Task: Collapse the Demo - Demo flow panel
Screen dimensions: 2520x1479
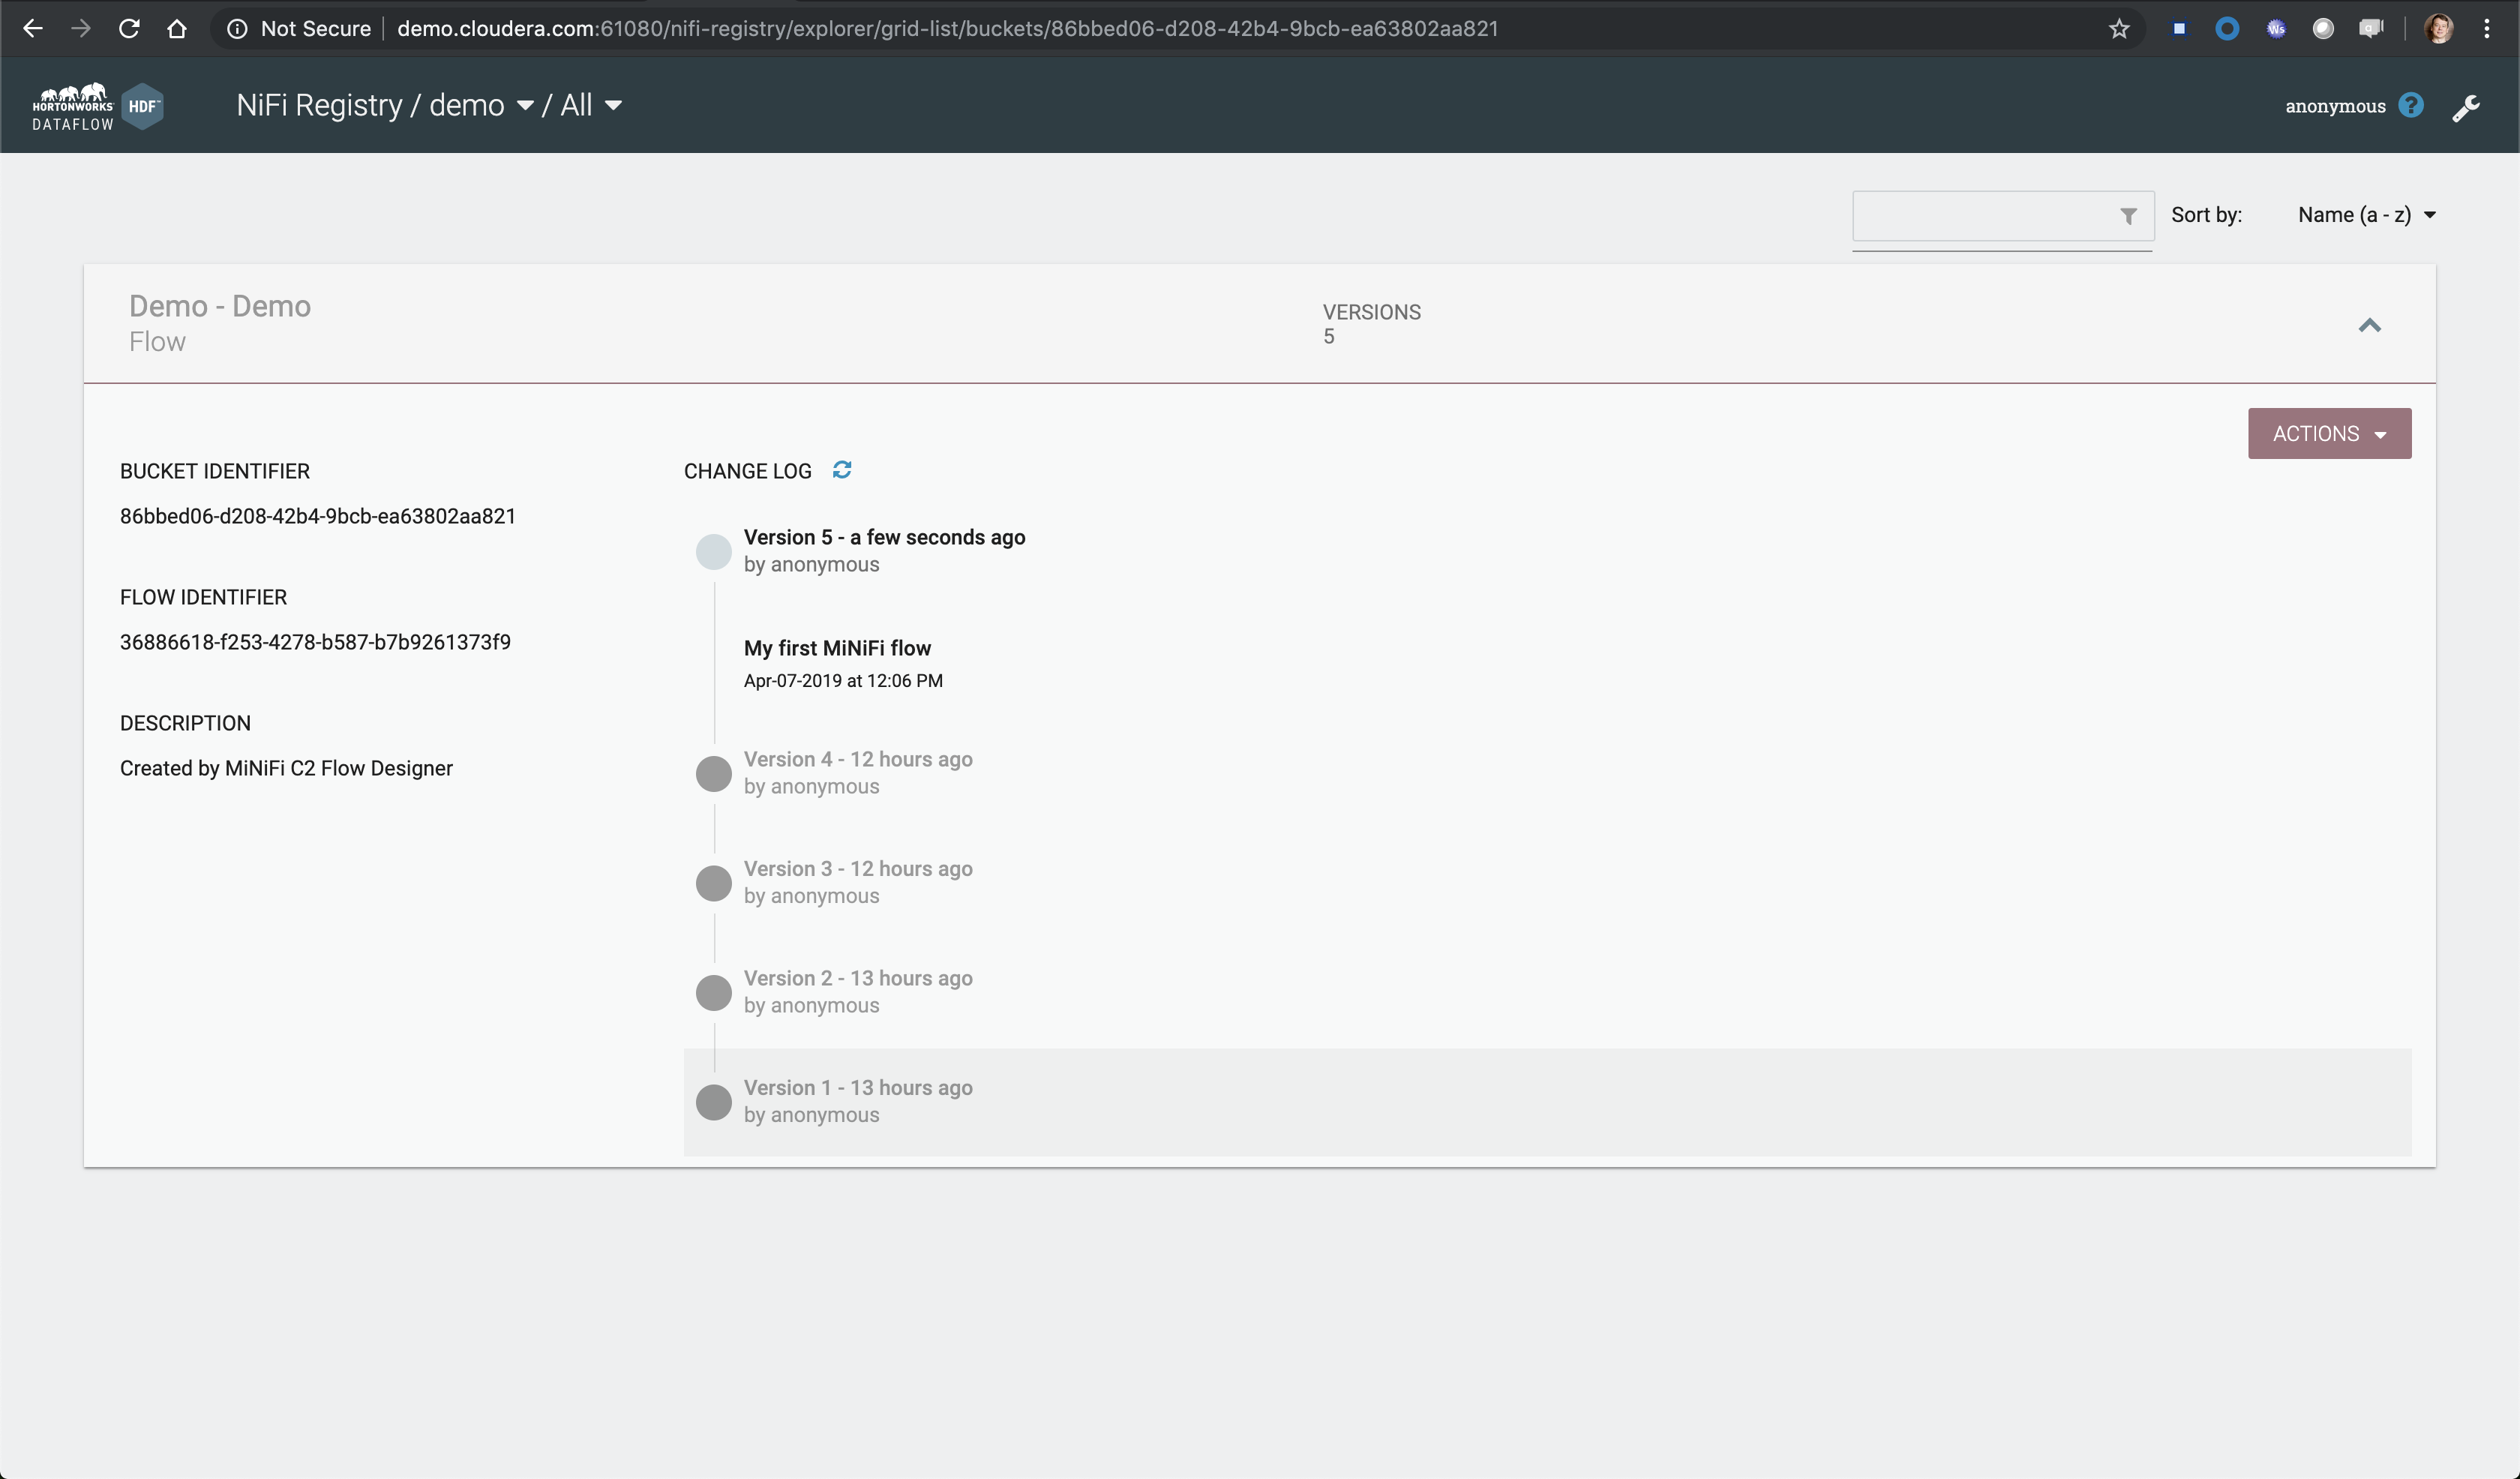Action: (2369, 326)
